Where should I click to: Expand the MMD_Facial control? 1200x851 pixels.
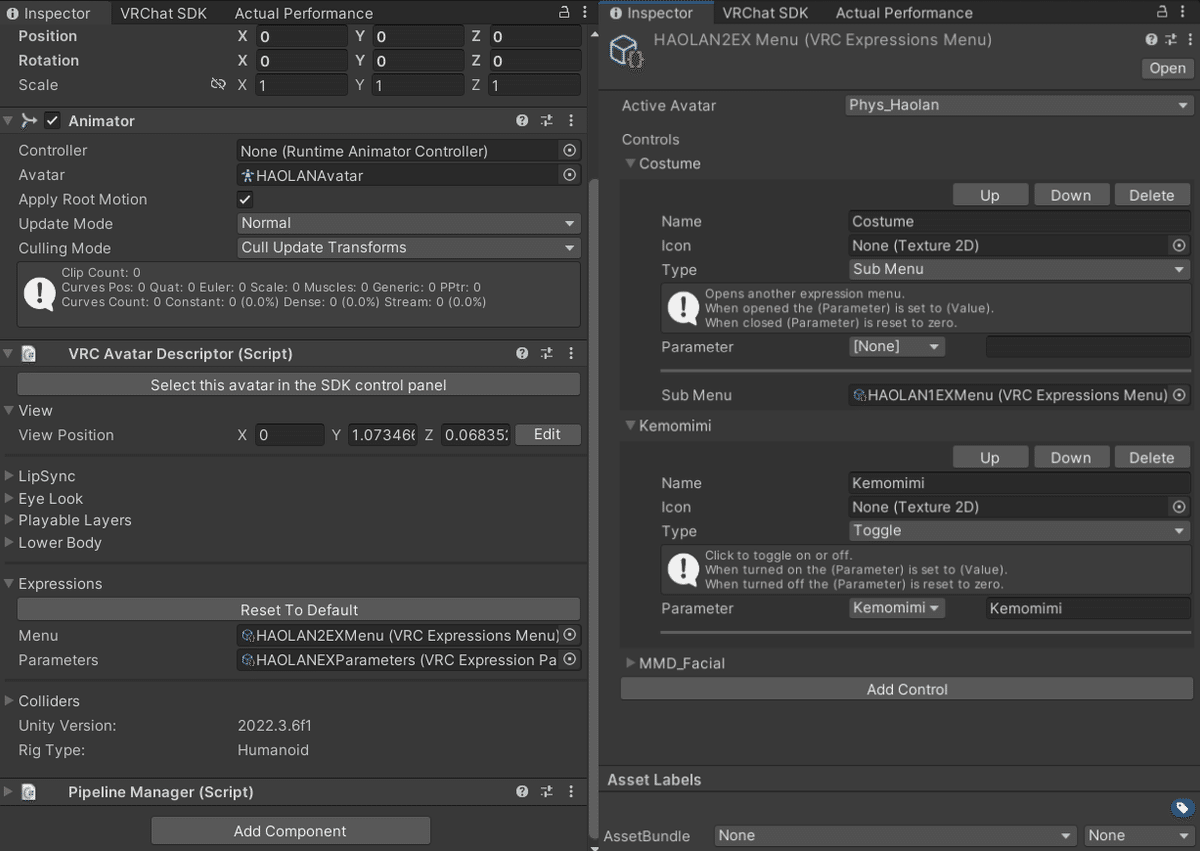pyautogui.click(x=630, y=663)
